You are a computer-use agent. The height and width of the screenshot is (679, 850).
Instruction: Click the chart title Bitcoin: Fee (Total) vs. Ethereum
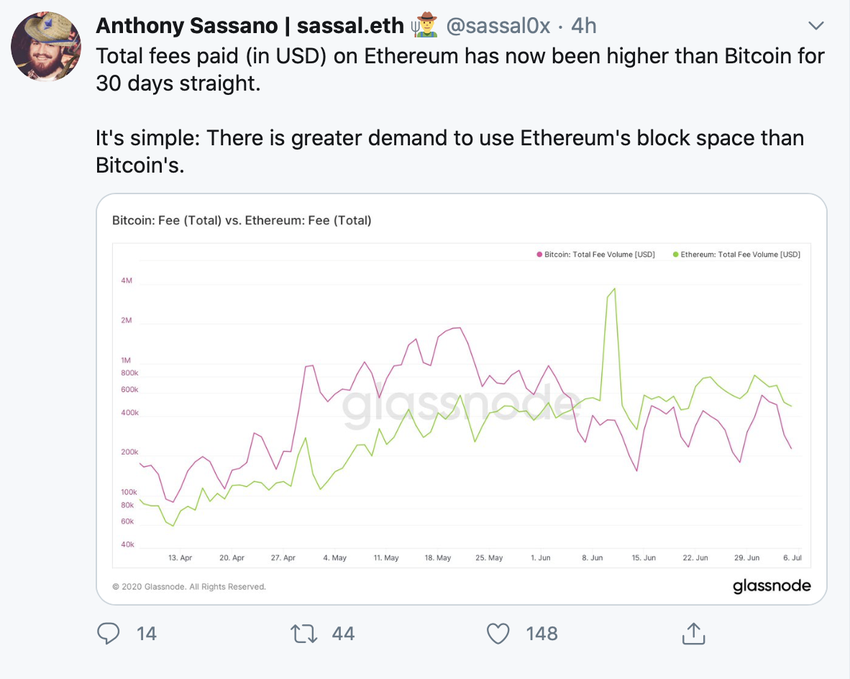241,220
